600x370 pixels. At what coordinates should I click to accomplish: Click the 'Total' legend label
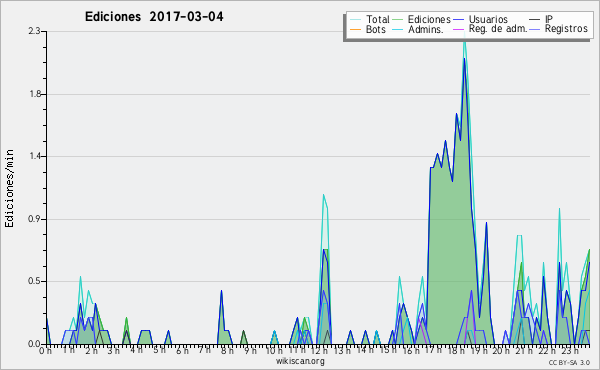pyautogui.click(x=377, y=19)
